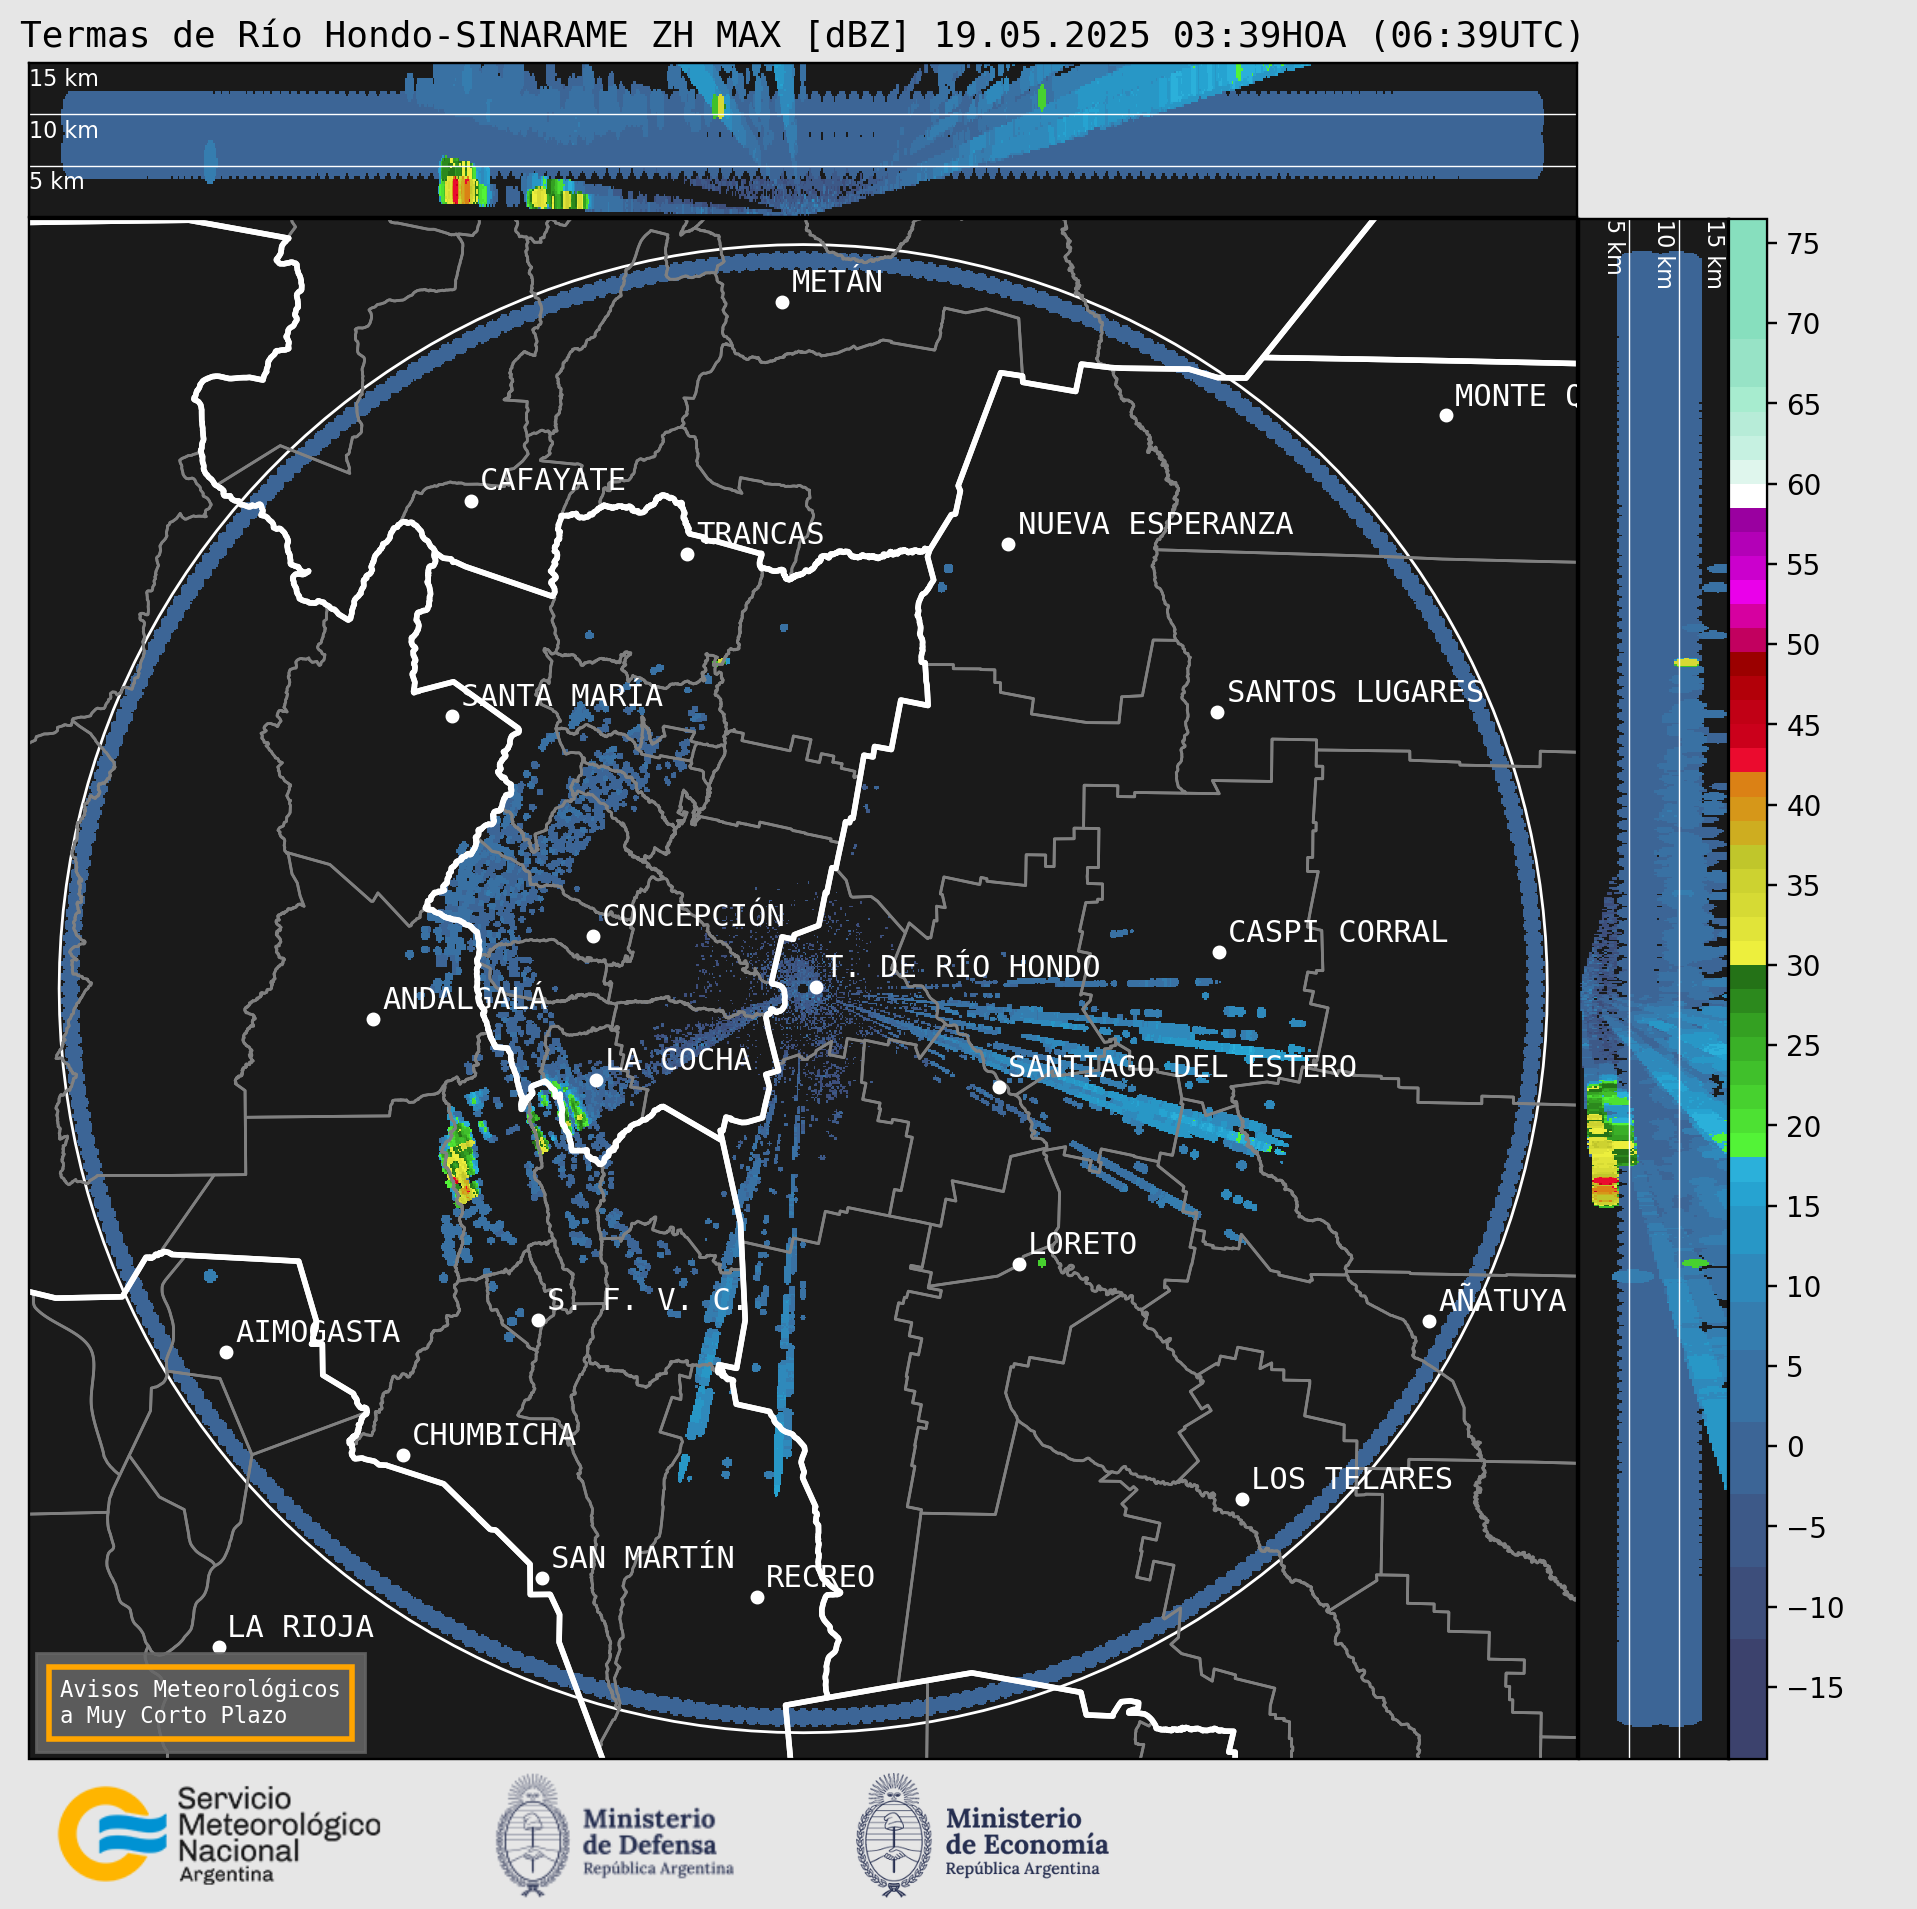This screenshot has height=1909, width=1917.
Task: Click the ANDALGALÁ city label
Action: click(465, 998)
